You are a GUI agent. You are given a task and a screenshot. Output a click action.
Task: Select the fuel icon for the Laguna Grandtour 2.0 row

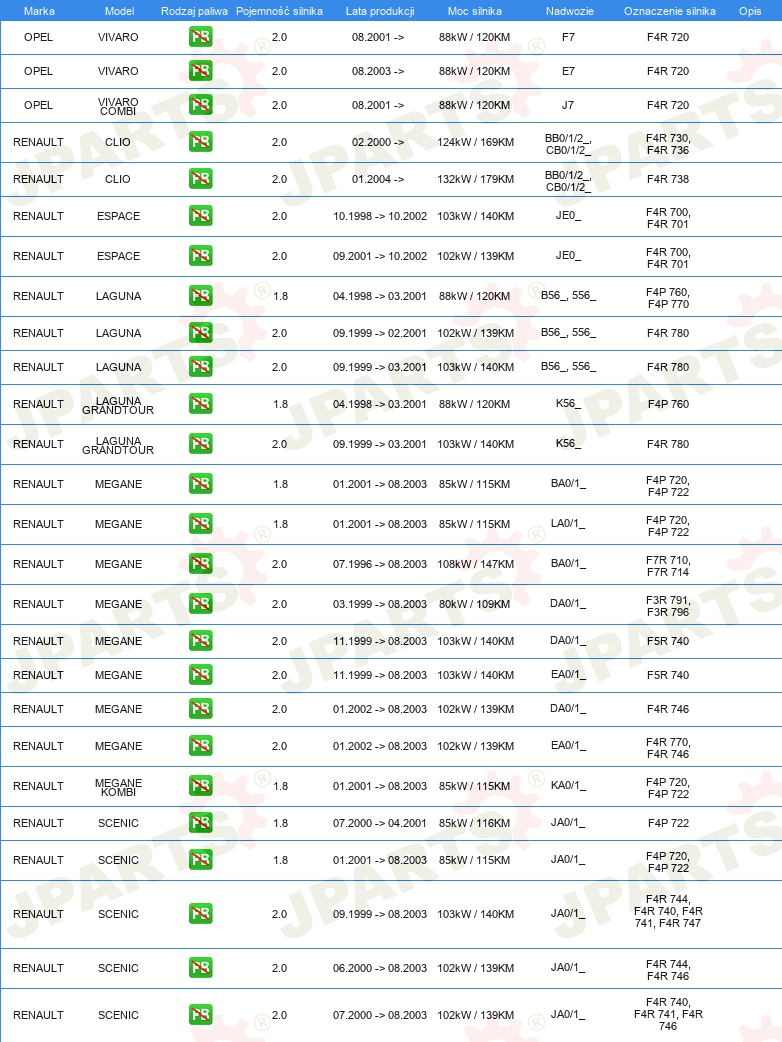point(201,444)
